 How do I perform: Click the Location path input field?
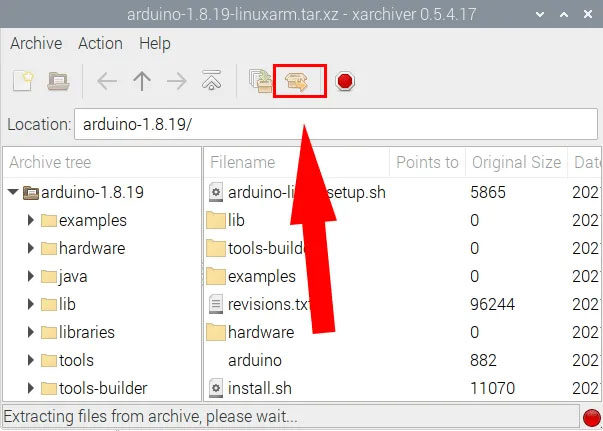(x=336, y=124)
